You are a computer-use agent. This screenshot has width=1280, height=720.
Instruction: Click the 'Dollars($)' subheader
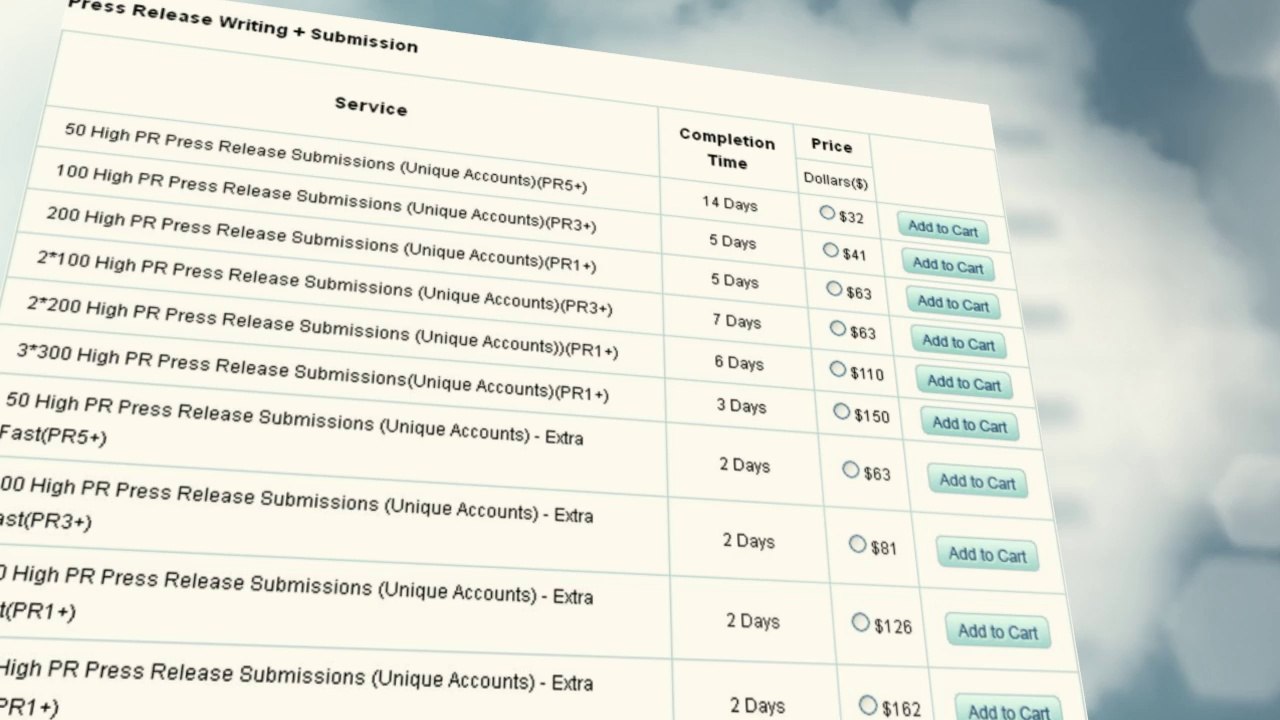coord(836,181)
